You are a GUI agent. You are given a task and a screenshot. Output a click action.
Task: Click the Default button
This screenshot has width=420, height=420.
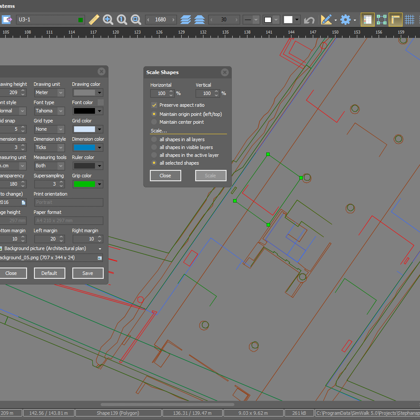(x=49, y=273)
